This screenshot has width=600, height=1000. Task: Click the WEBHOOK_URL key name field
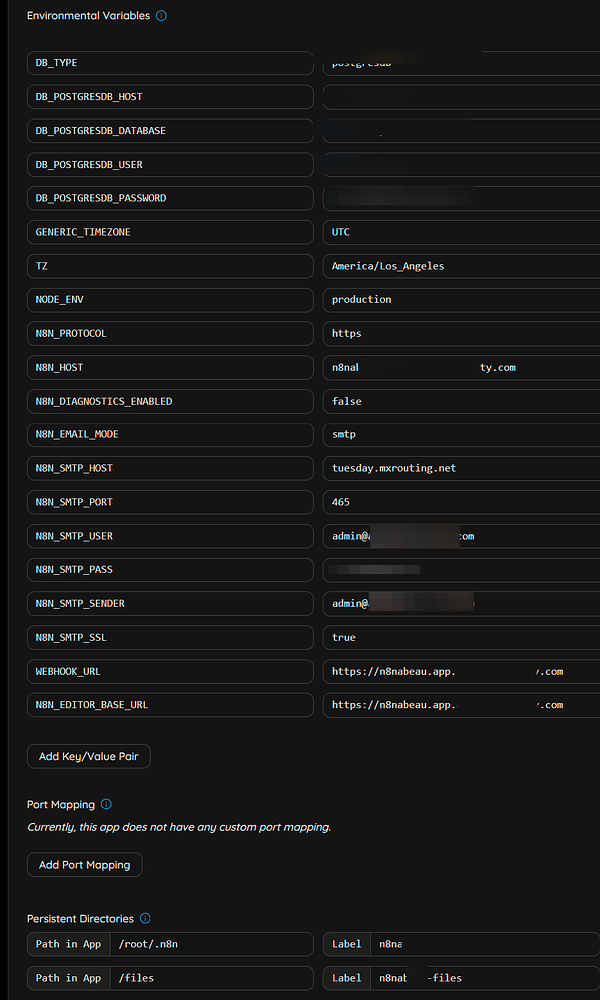tap(170, 671)
